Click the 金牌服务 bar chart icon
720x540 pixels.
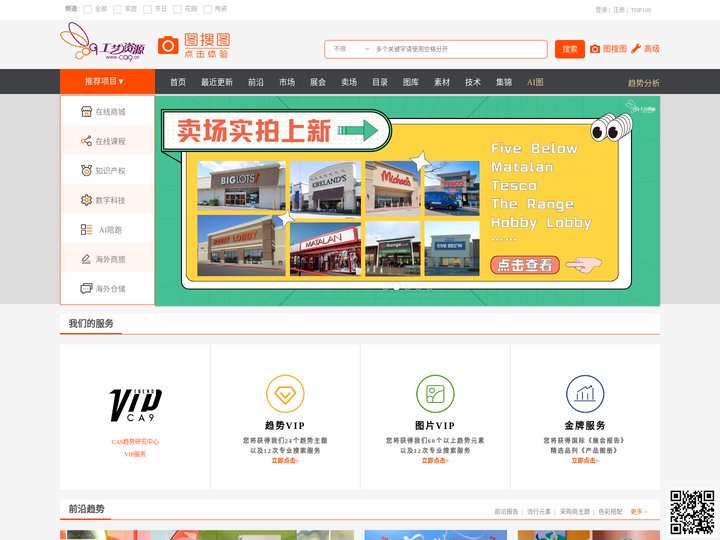pos(585,394)
